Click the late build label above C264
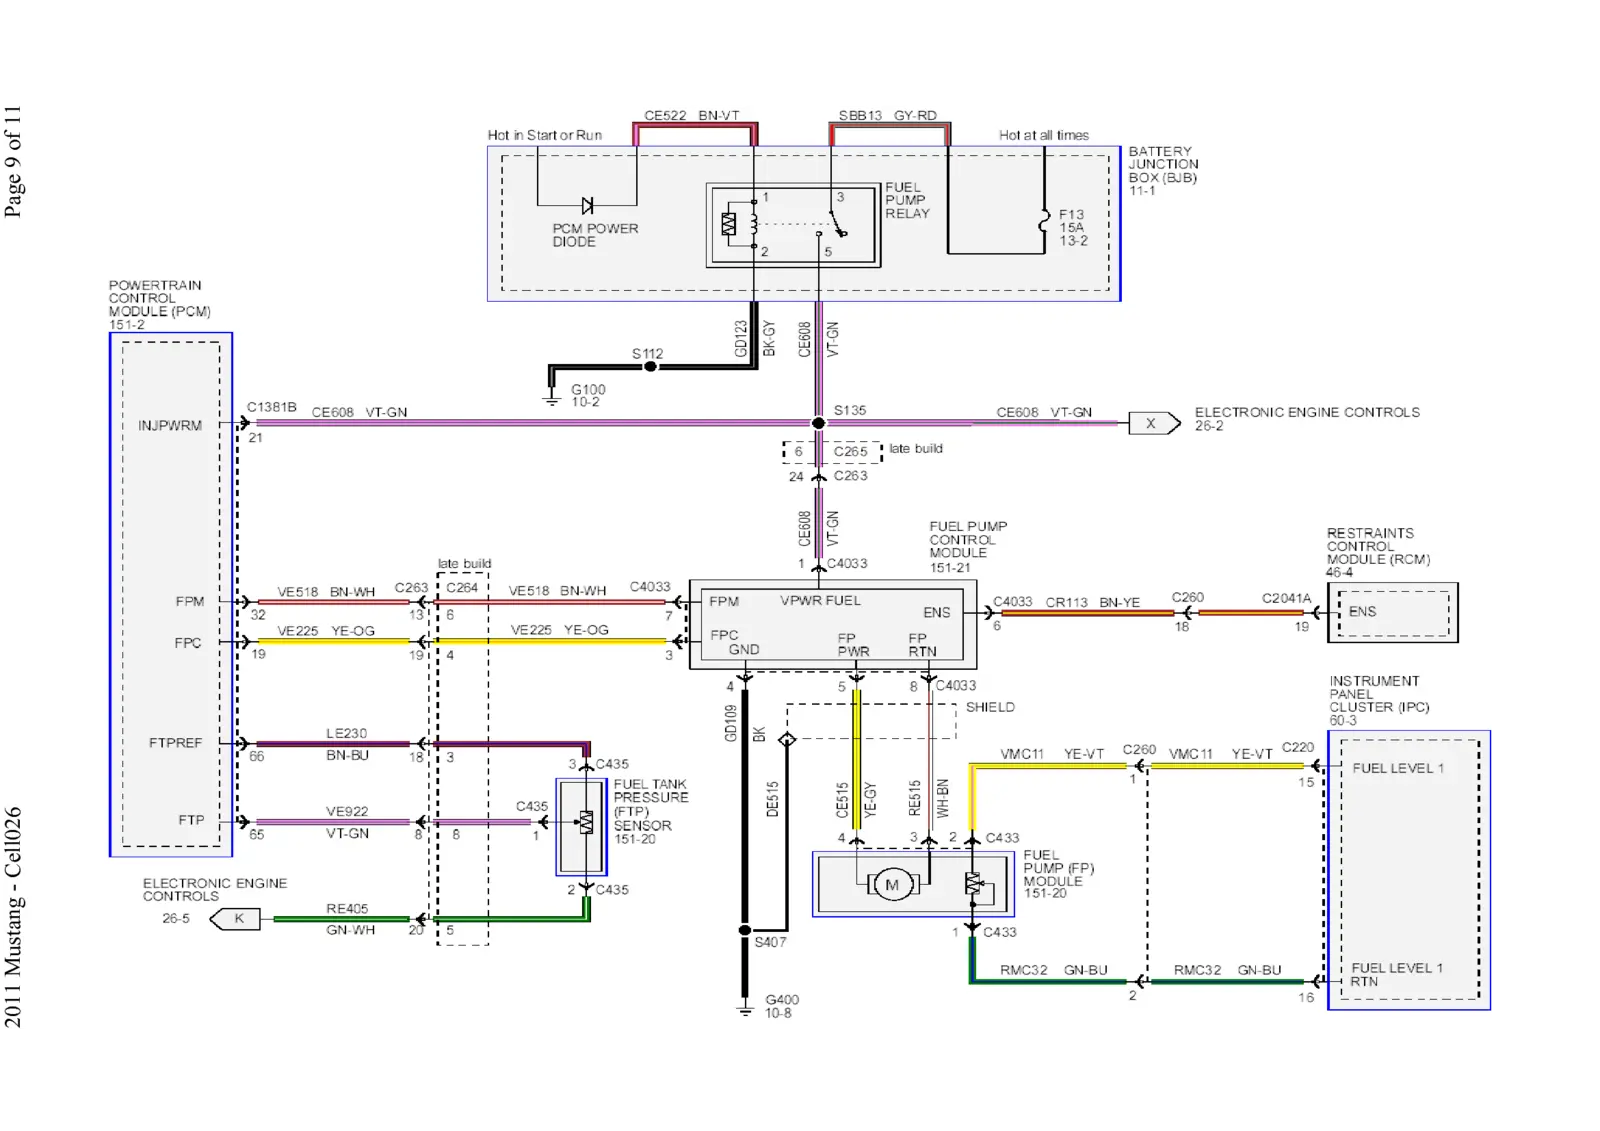This screenshot has height=1131, width=1600. tap(464, 564)
